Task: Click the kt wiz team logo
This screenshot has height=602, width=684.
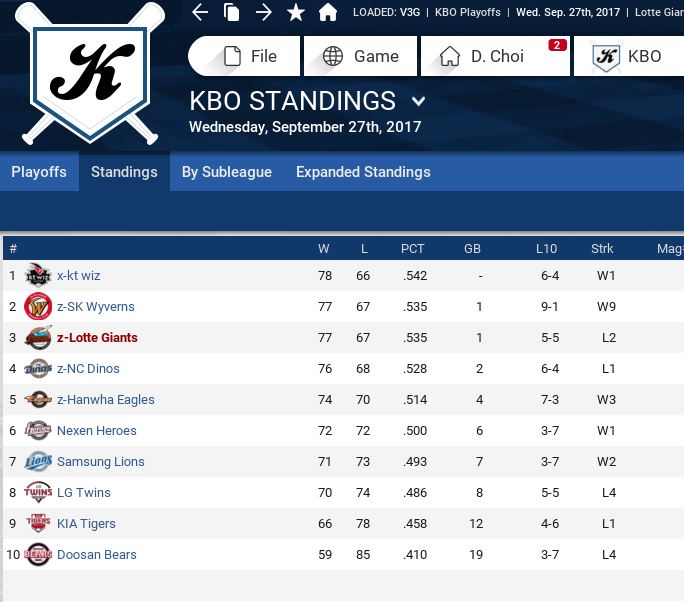Action: click(38, 276)
